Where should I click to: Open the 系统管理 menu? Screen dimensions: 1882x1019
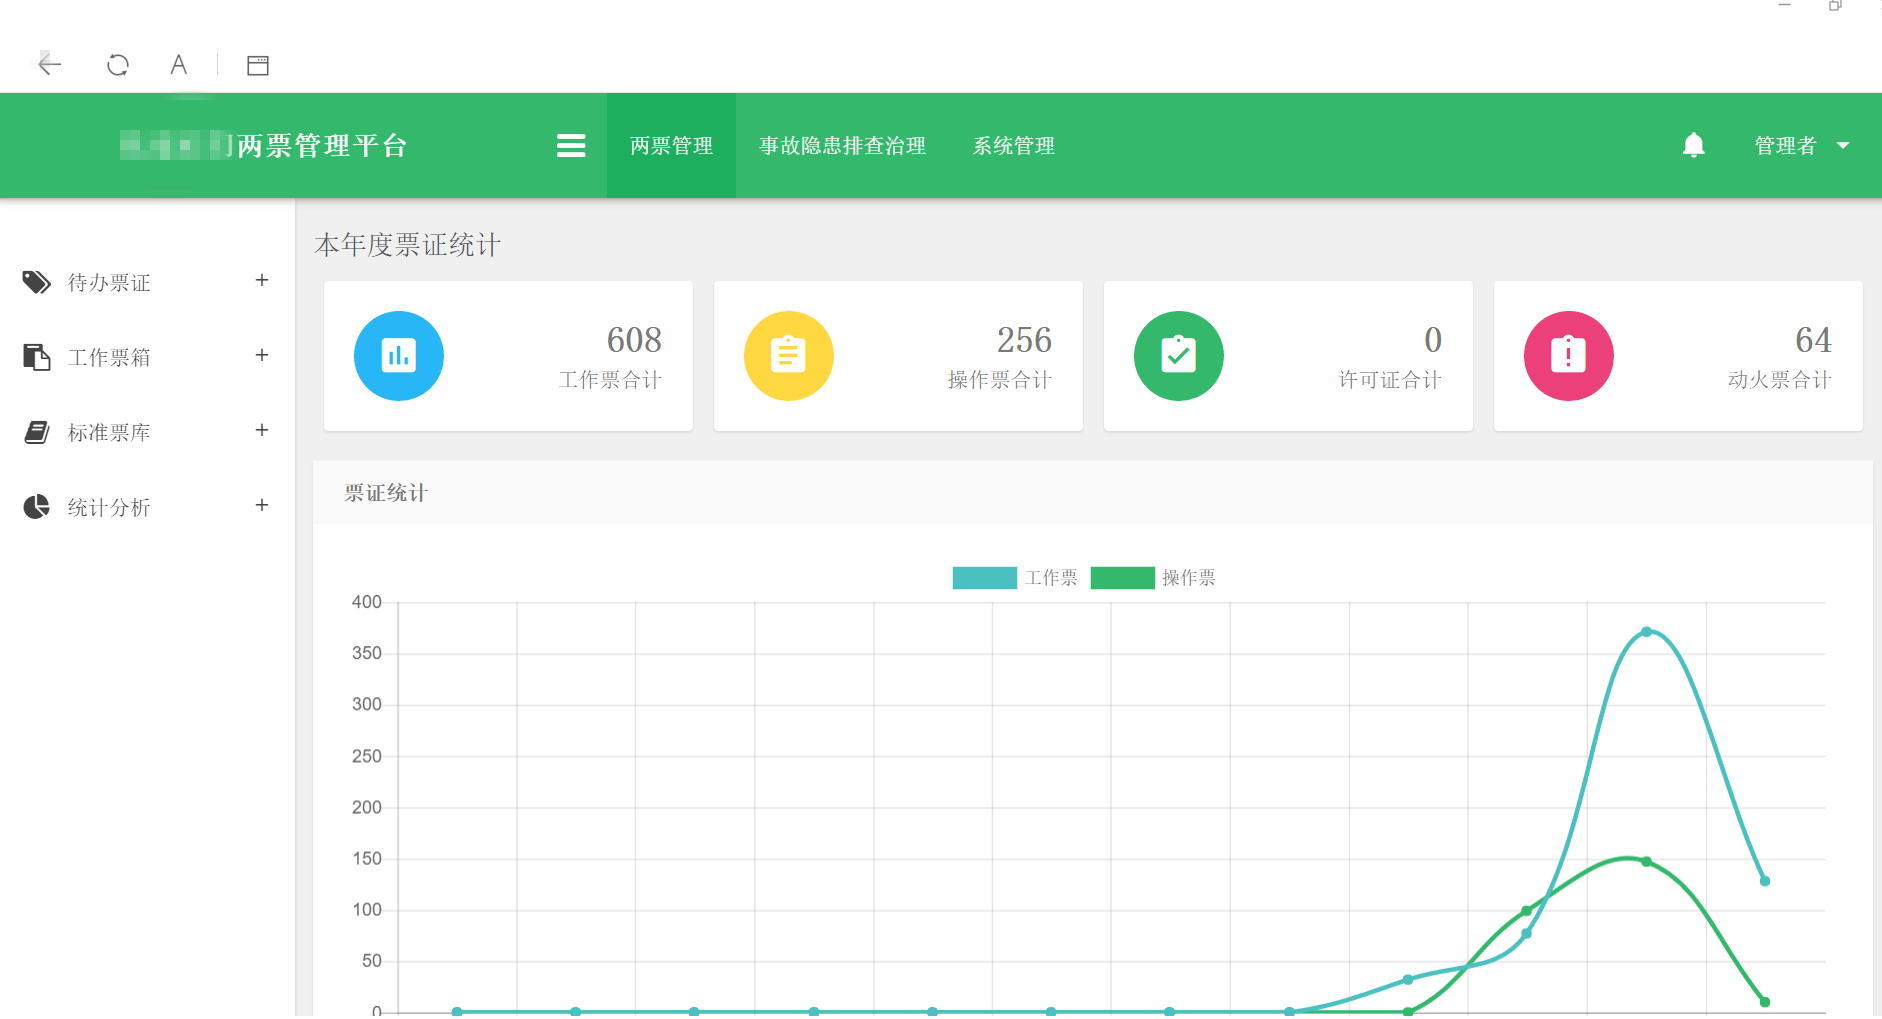coord(1013,146)
